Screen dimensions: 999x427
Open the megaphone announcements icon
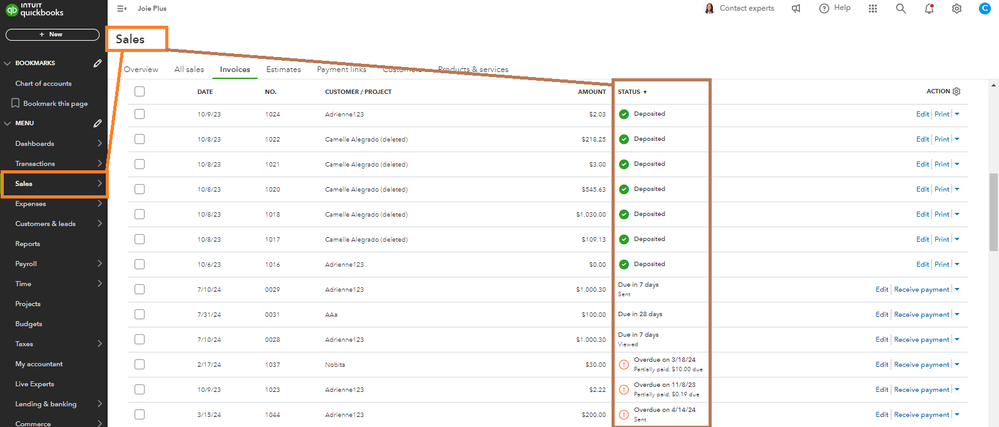796,8
